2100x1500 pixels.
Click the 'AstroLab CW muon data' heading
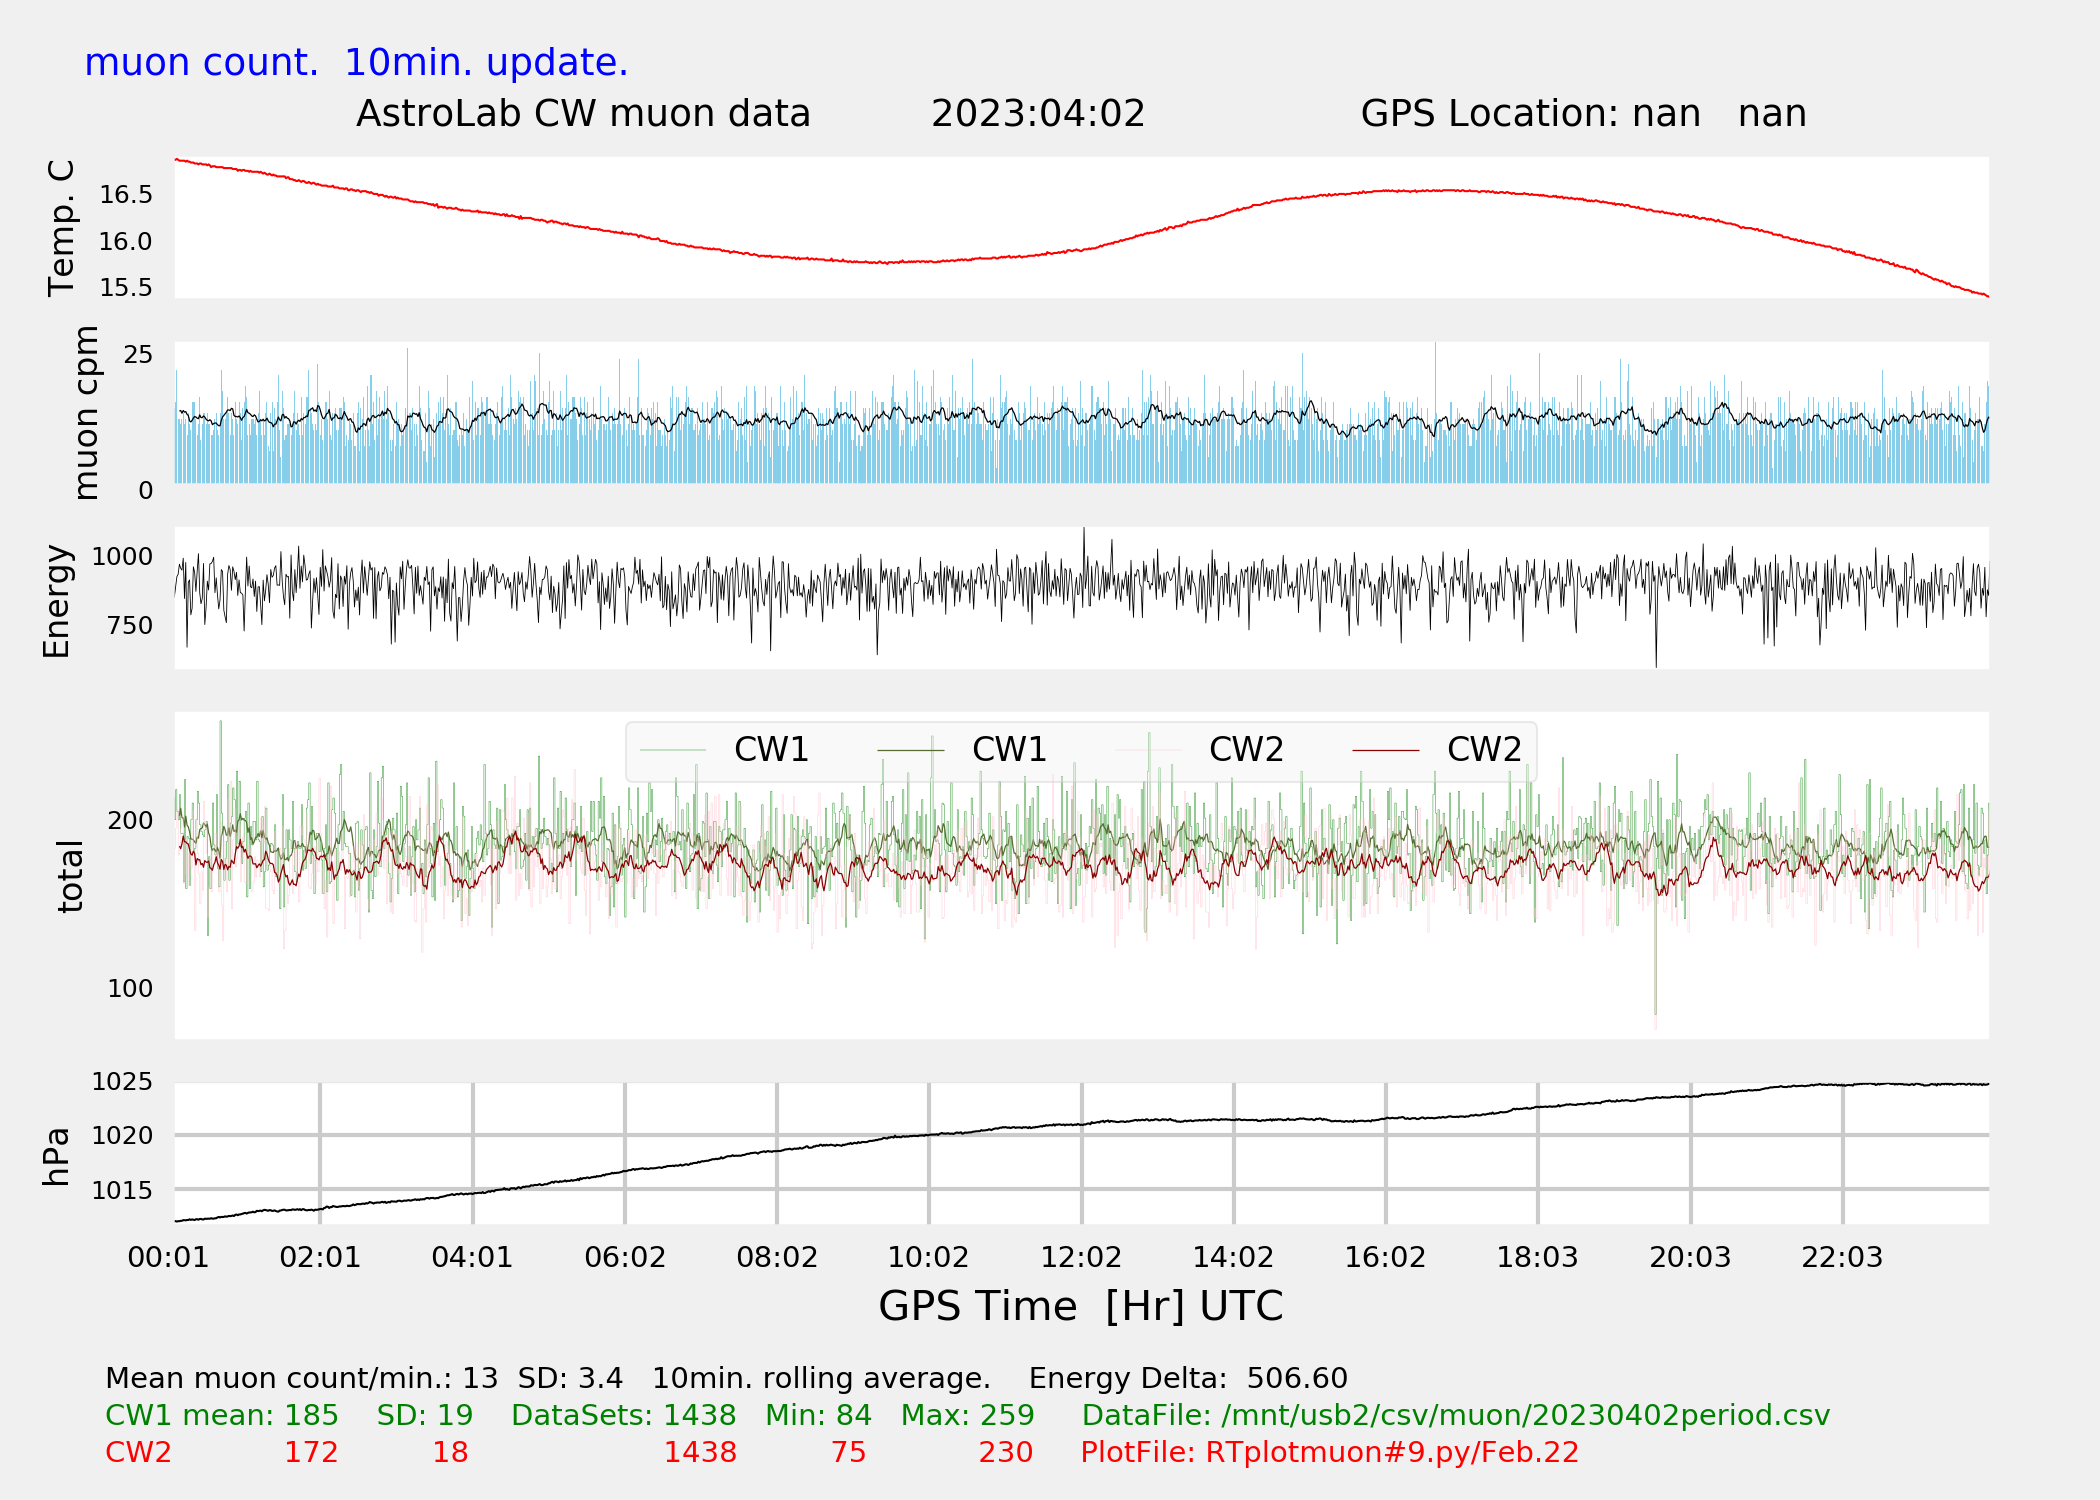point(583,114)
